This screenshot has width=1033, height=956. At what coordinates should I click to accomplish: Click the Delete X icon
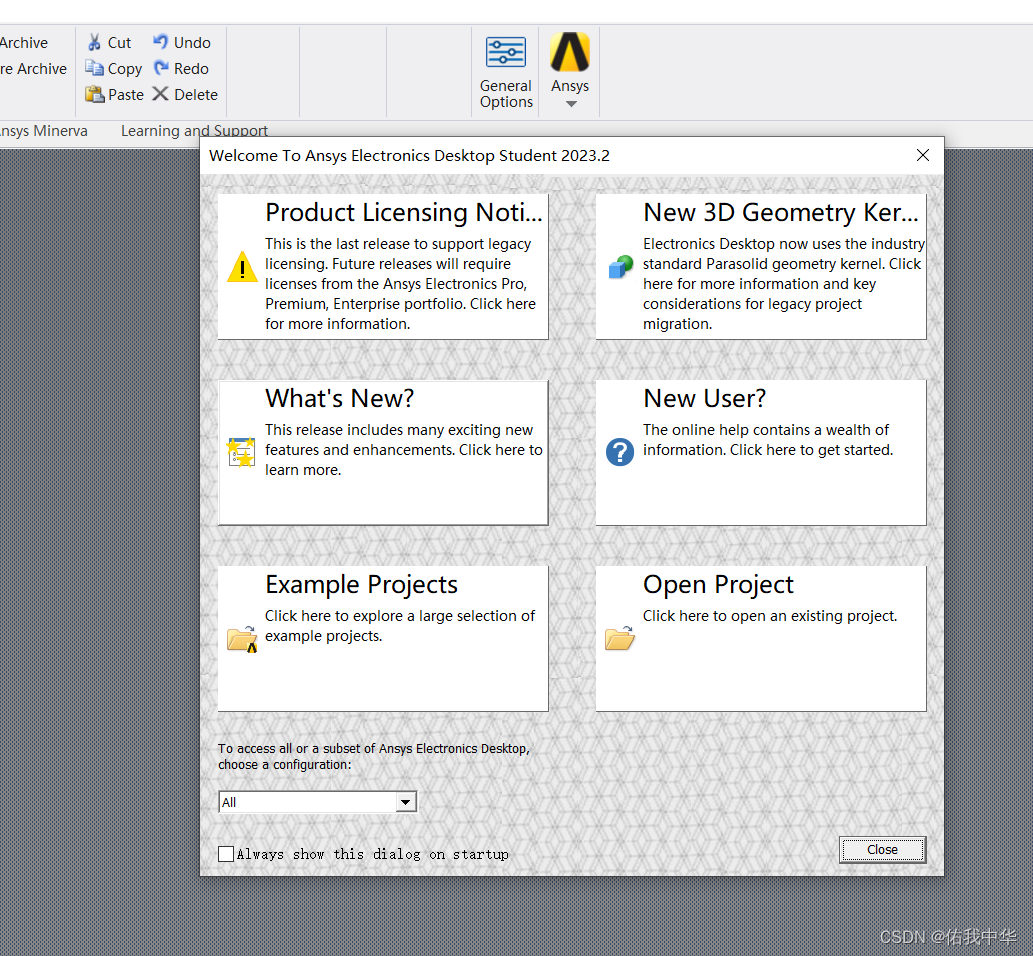point(161,94)
